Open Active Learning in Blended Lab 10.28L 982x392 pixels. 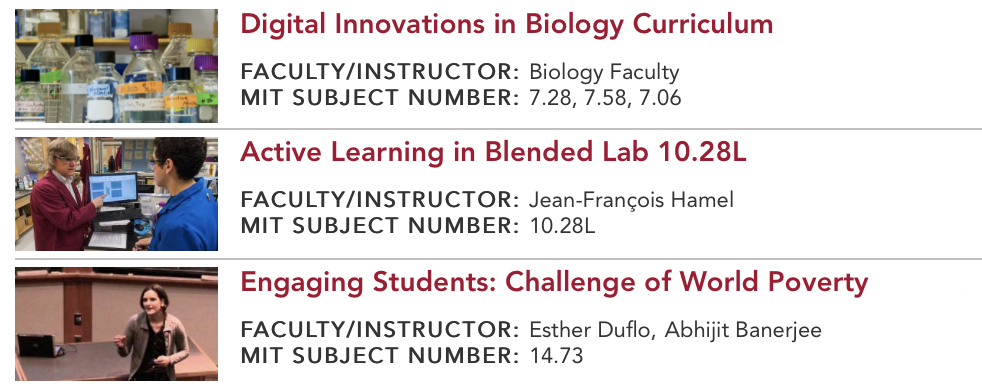[x=494, y=152]
